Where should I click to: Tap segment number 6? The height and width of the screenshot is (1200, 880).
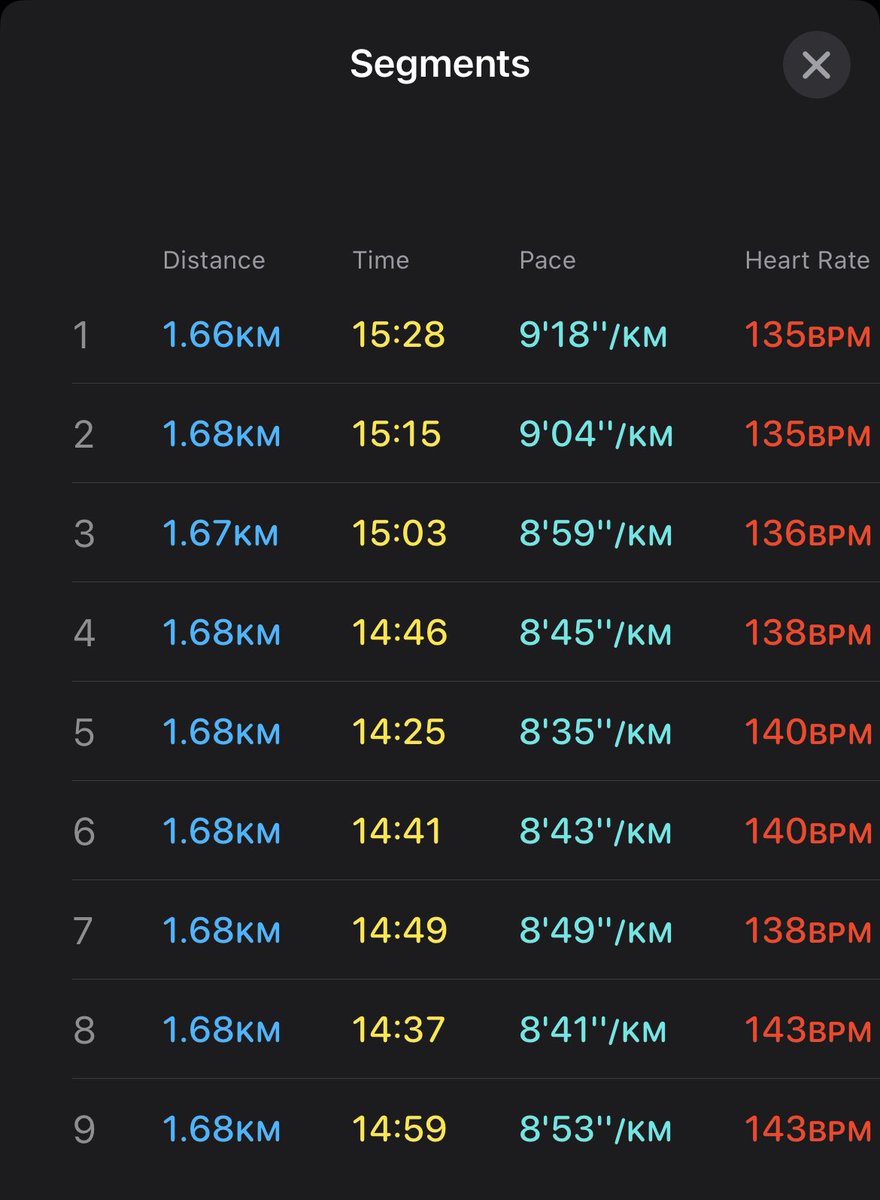tap(84, 831)
